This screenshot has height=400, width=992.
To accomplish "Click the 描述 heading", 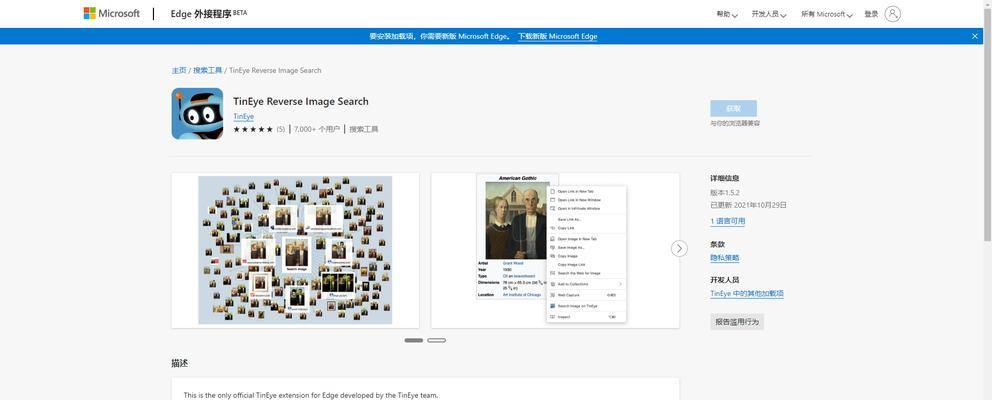I will (x=180, y=363).
